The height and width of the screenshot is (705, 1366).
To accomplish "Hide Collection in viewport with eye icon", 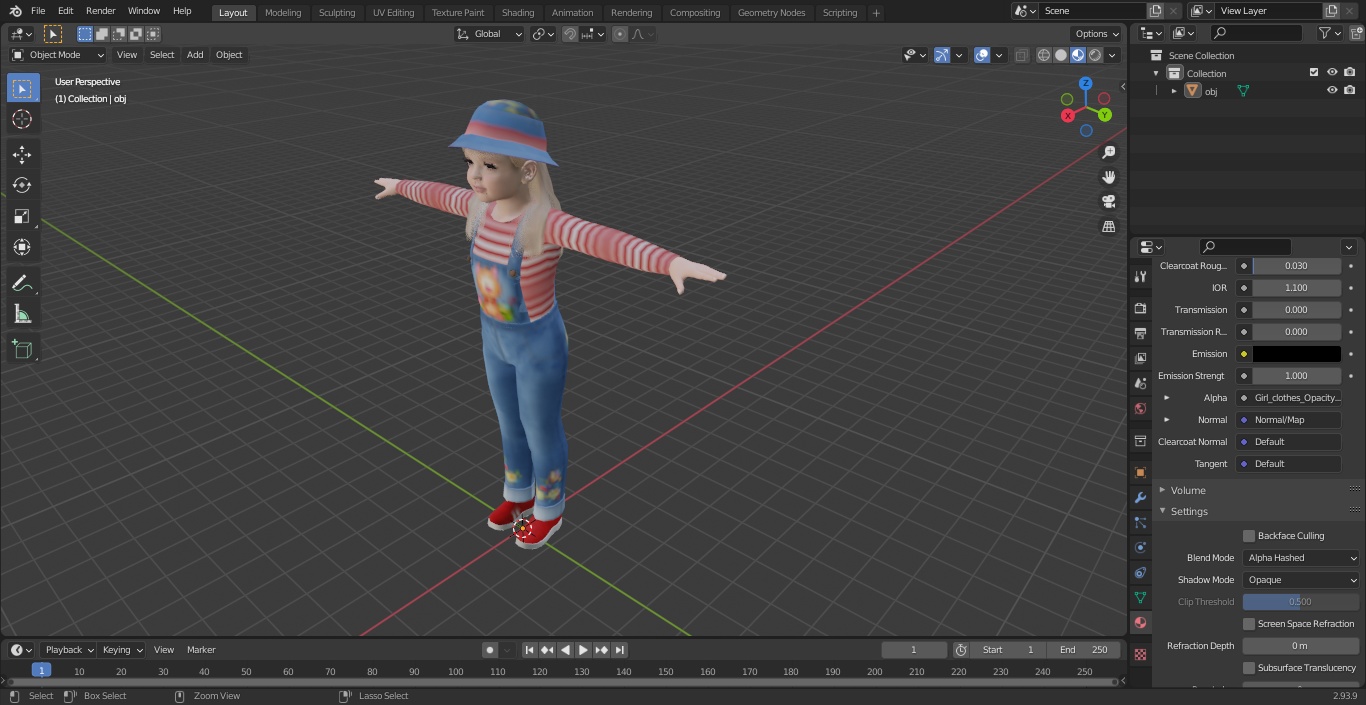I will point(1332,73).
